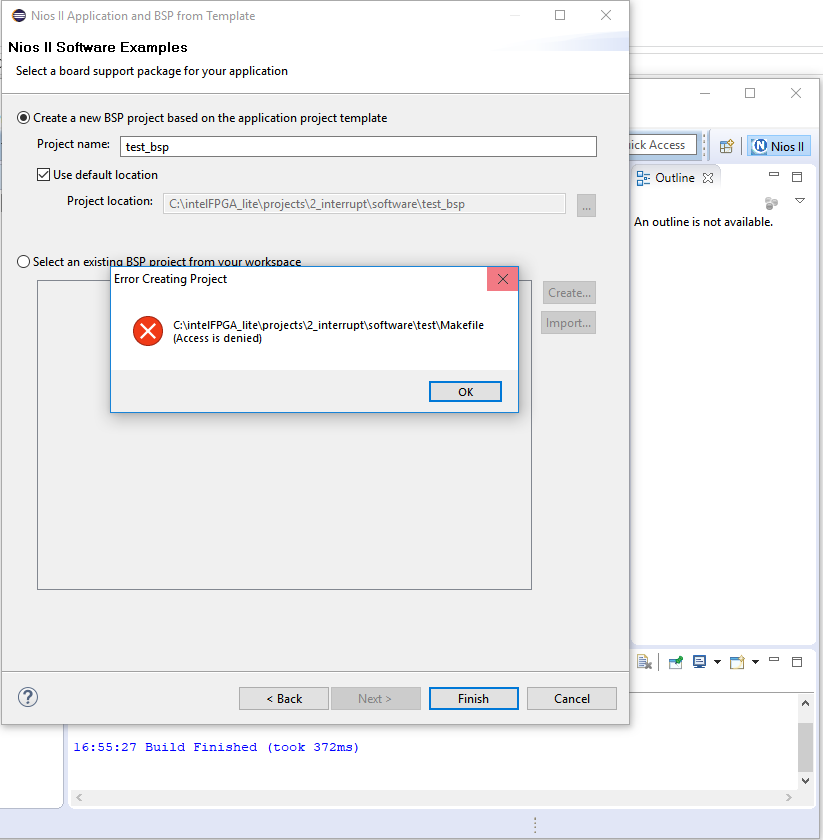Click the 'An outline is not available.' text
Screen dimensions: 823x840
[x=703, y=222]
